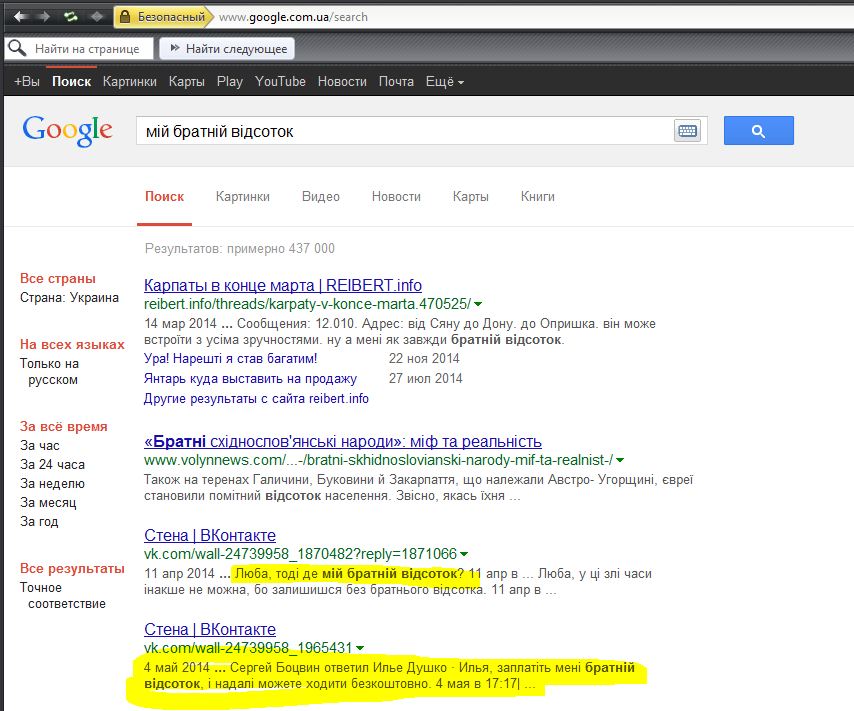Filter results by За неделю
Image resolution: width=854 pixels, height=711 pixels.
[49, 483]
